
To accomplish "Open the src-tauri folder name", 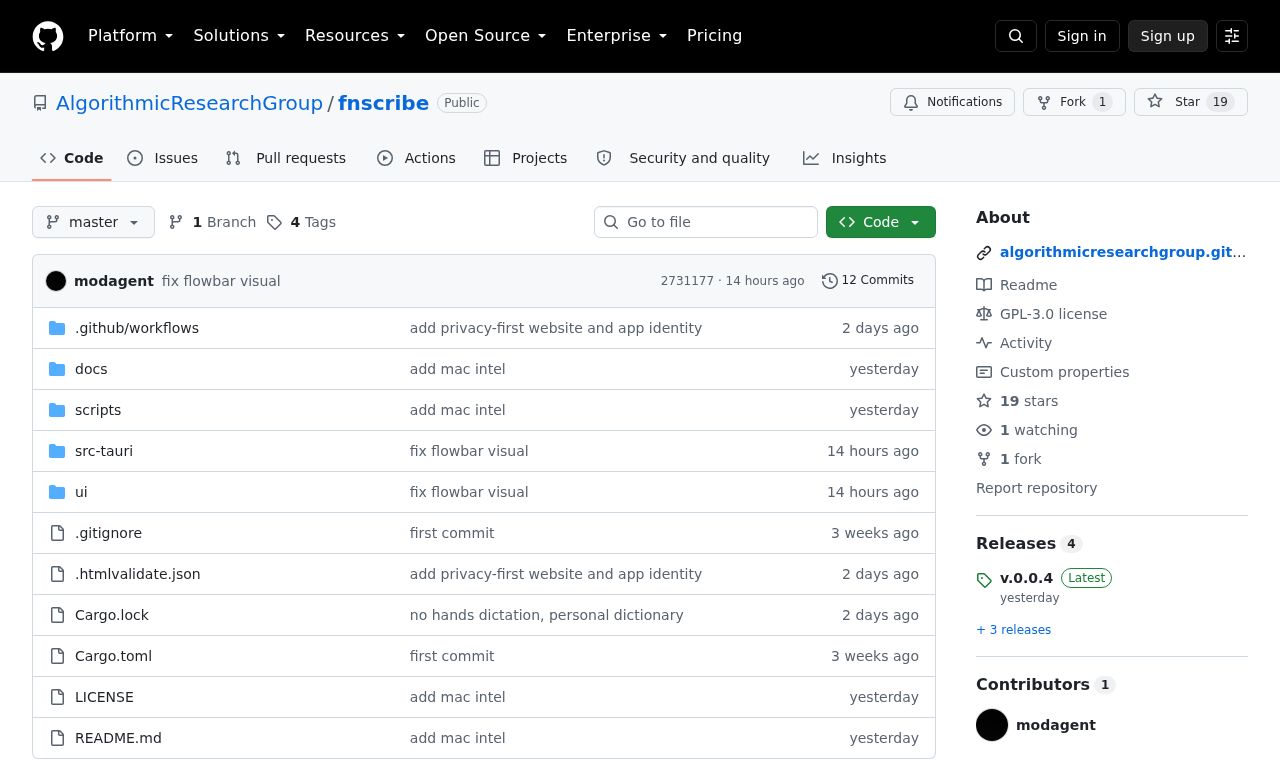I will tap(104, 451).
